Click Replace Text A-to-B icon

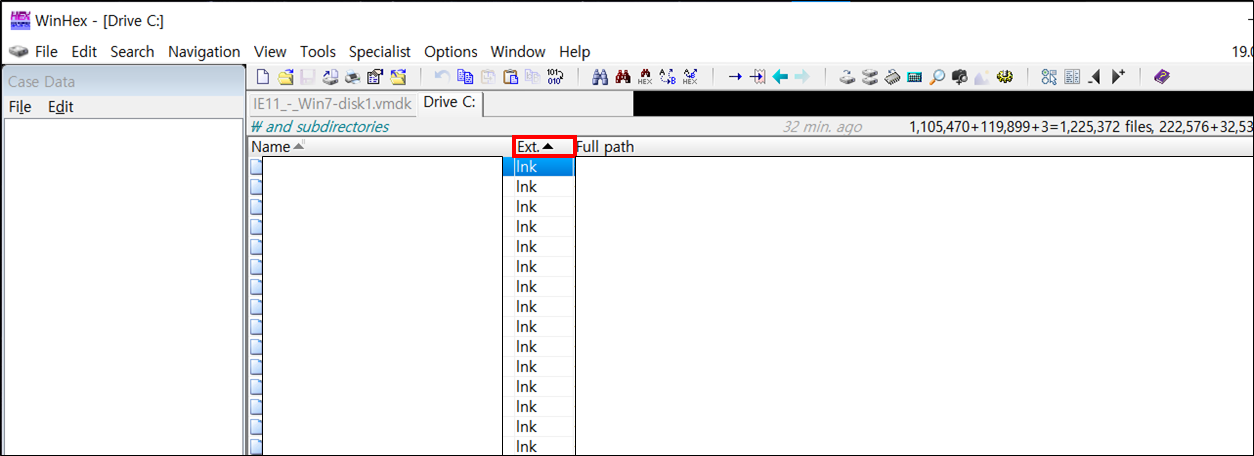(x=667, y=76)
